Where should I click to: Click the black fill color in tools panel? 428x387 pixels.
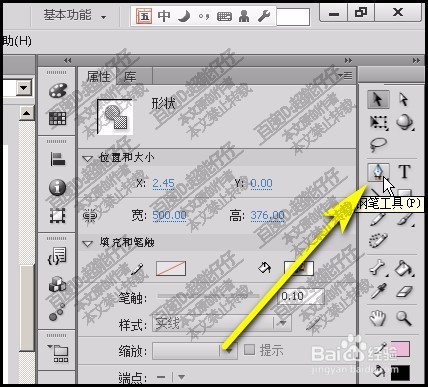pos(400,373)
